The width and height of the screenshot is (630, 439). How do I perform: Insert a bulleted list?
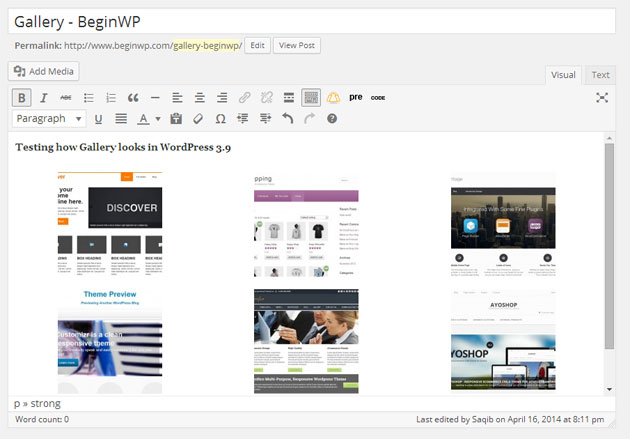click(x=88, y=98)
